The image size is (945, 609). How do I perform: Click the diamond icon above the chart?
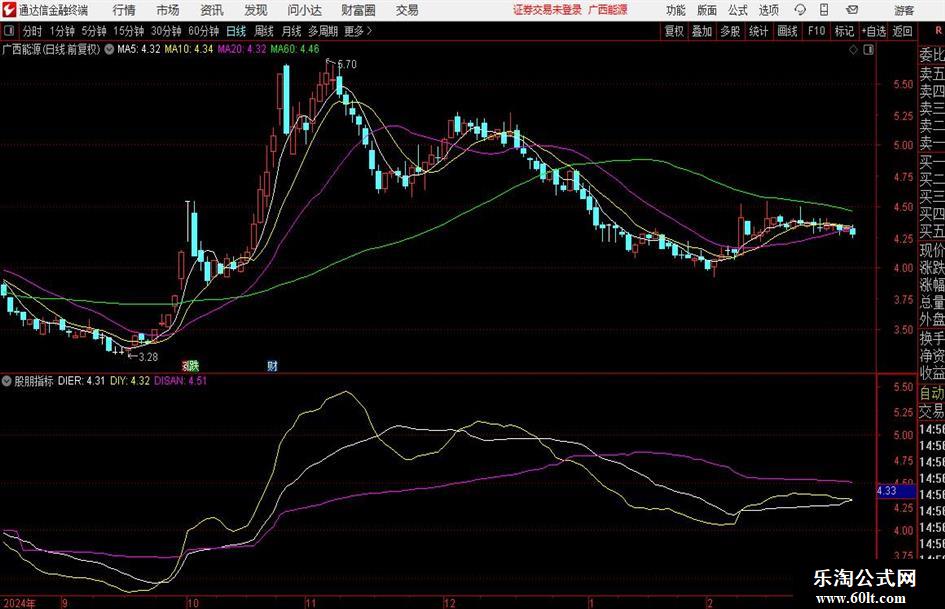tap(853, 50)
